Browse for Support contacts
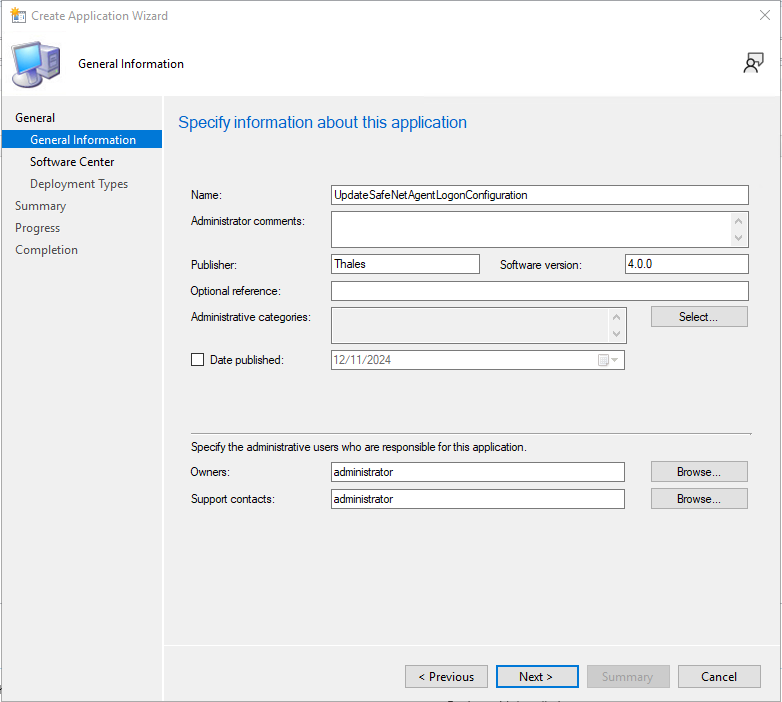This screenshot has height=702, width=782. coord(699,499)
